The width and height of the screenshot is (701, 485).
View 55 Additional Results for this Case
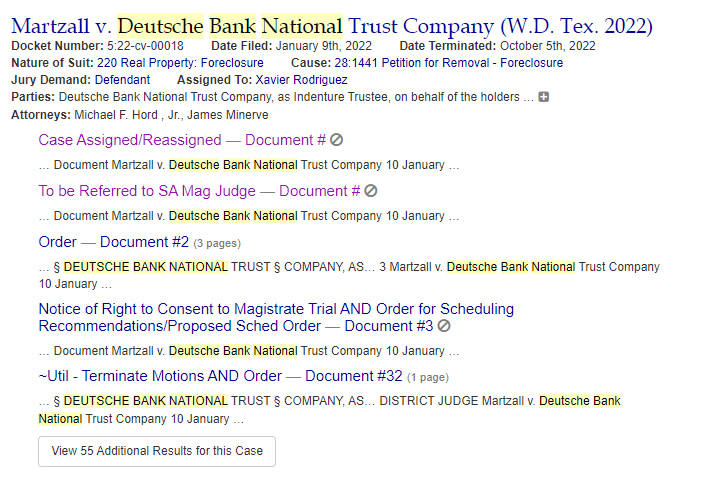tap(157, 451)
